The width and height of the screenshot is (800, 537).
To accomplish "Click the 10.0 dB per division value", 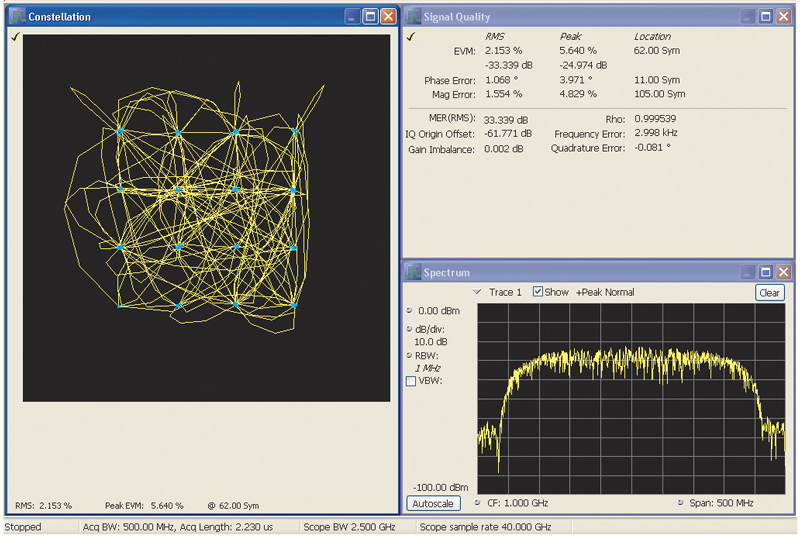I will [432, 341].
